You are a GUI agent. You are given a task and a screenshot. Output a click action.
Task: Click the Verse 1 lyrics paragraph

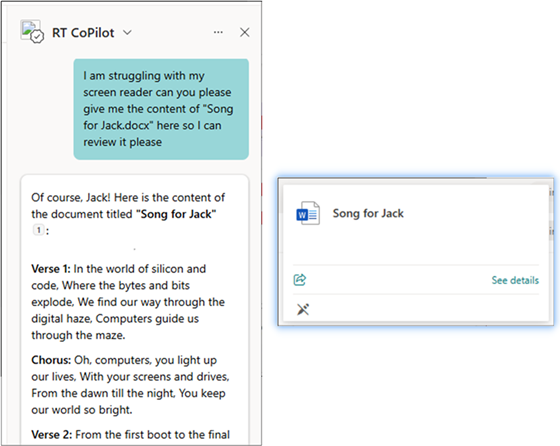[128, 302]
